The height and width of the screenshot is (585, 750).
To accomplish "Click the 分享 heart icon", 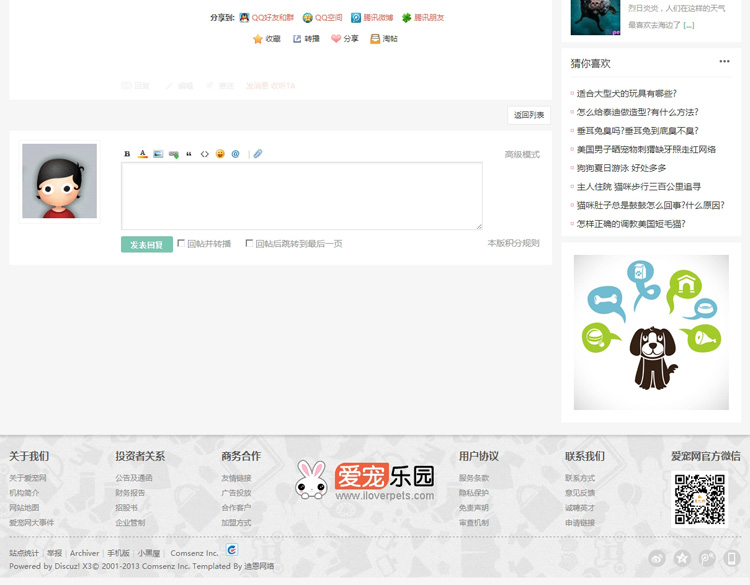I will 336,38.
